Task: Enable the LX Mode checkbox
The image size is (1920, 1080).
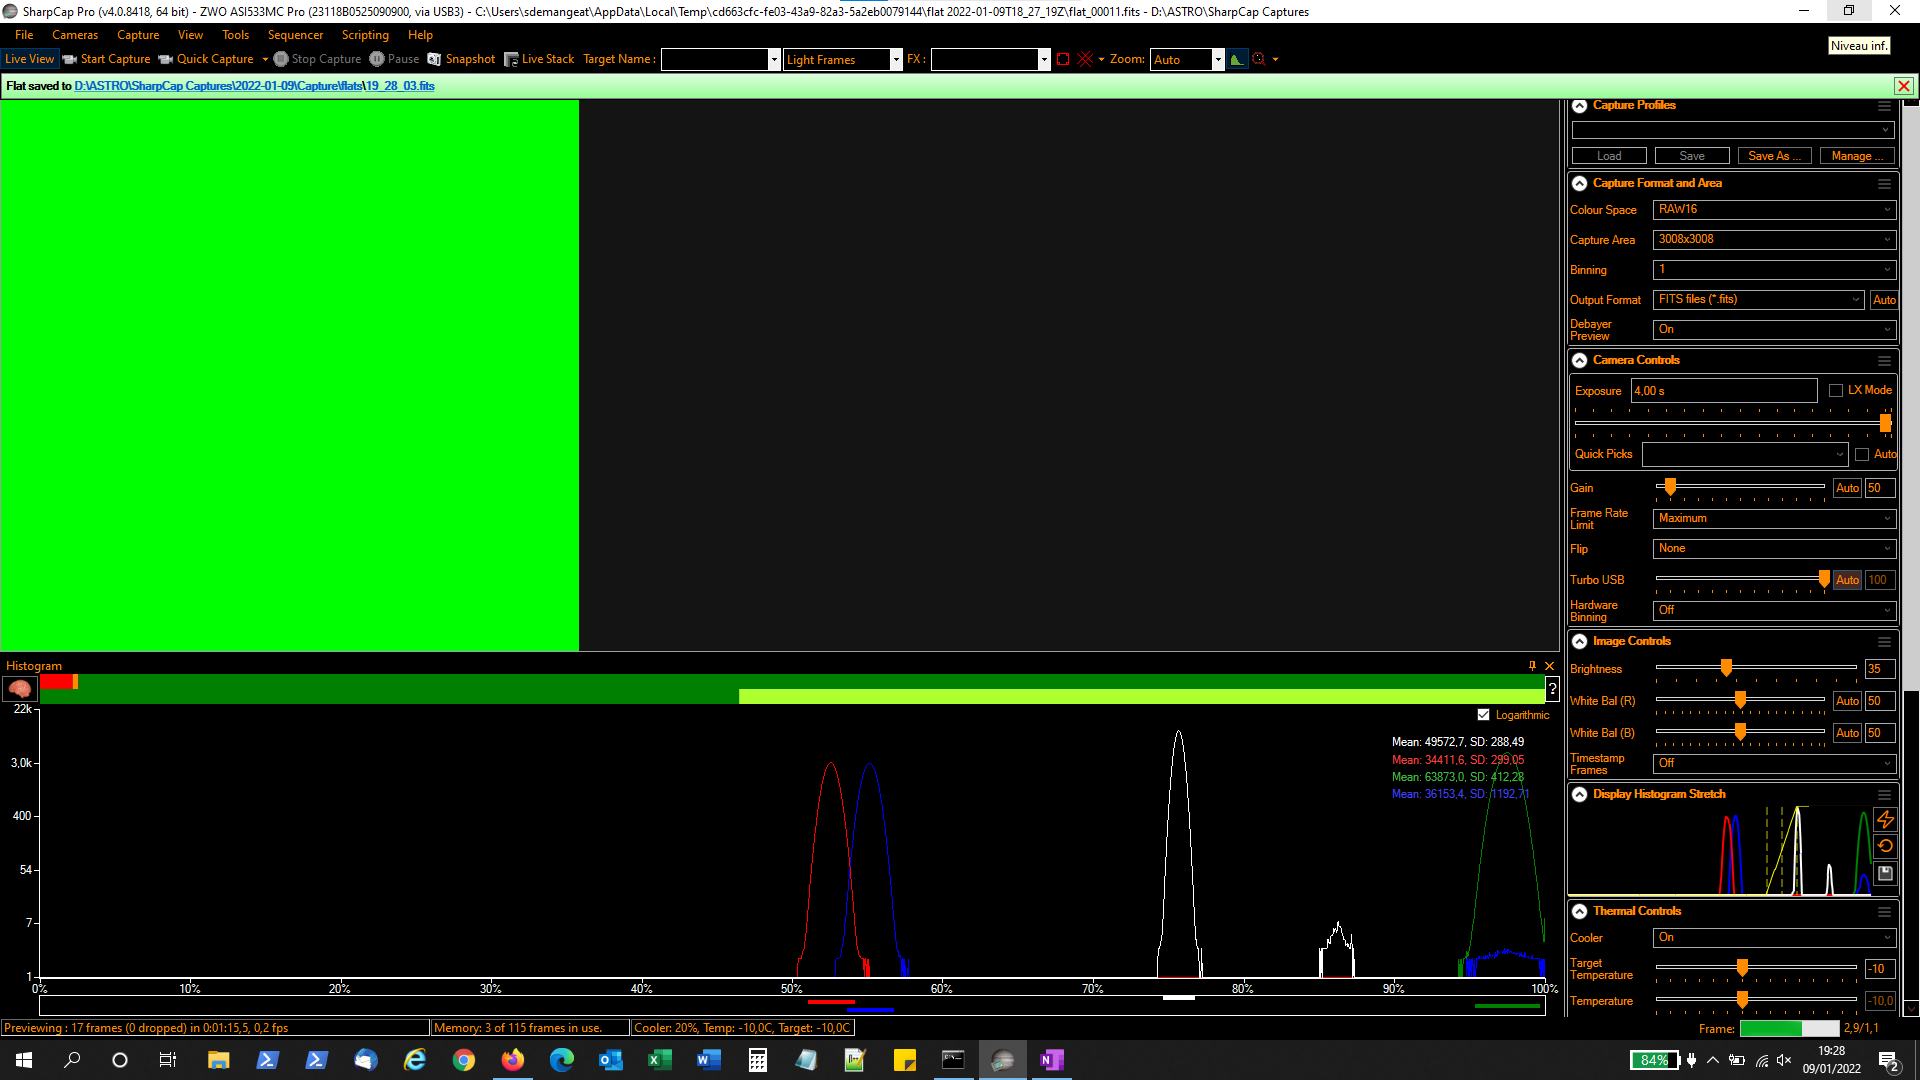Action: tap(1836, 391)
